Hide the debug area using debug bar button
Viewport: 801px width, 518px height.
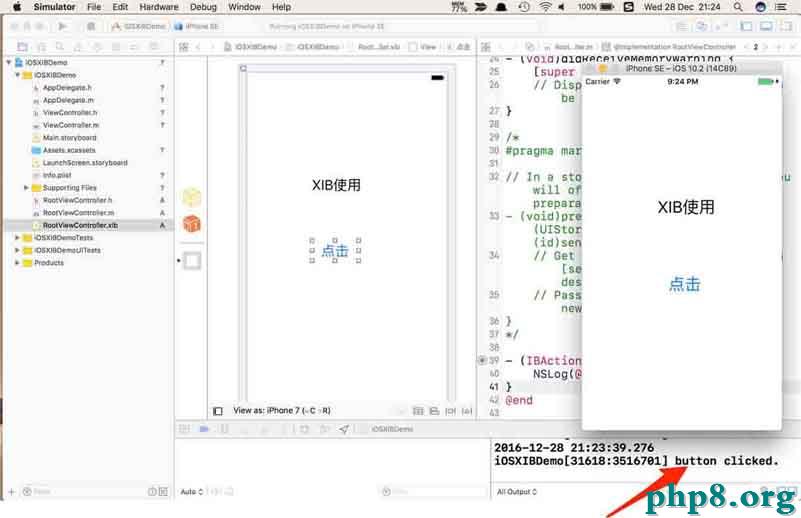click(185, 429)
